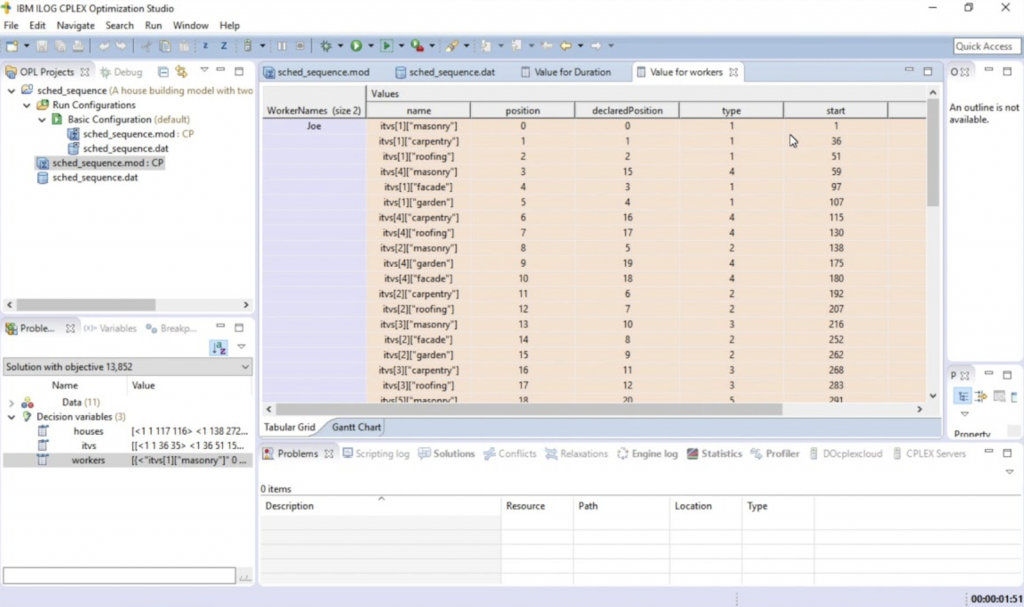Expand the Data (11) node

[11, 402]
